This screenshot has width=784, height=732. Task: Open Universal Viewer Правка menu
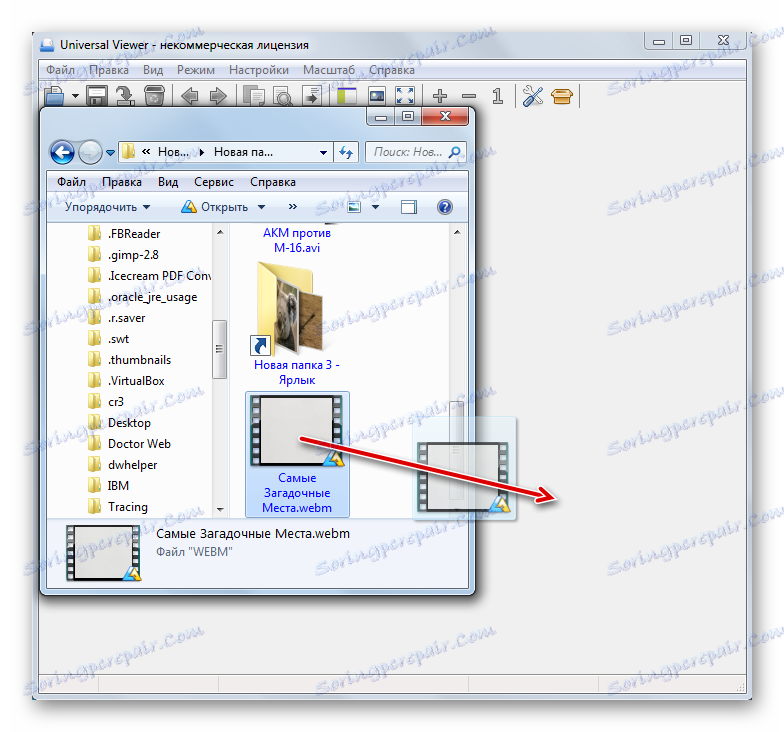click(109, 70)
